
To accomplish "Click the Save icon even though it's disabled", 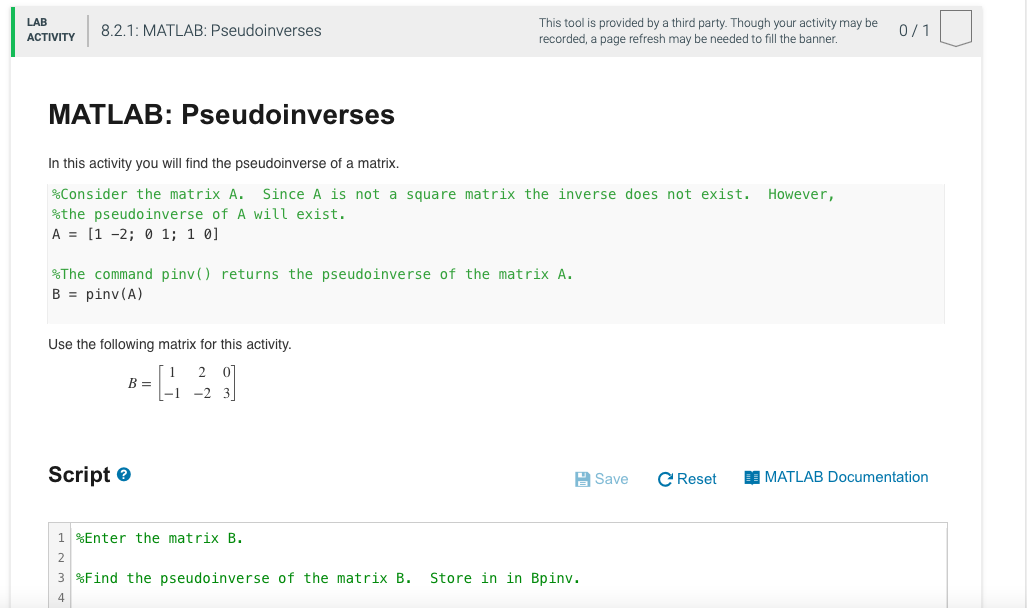I will (x=582, y=479).
